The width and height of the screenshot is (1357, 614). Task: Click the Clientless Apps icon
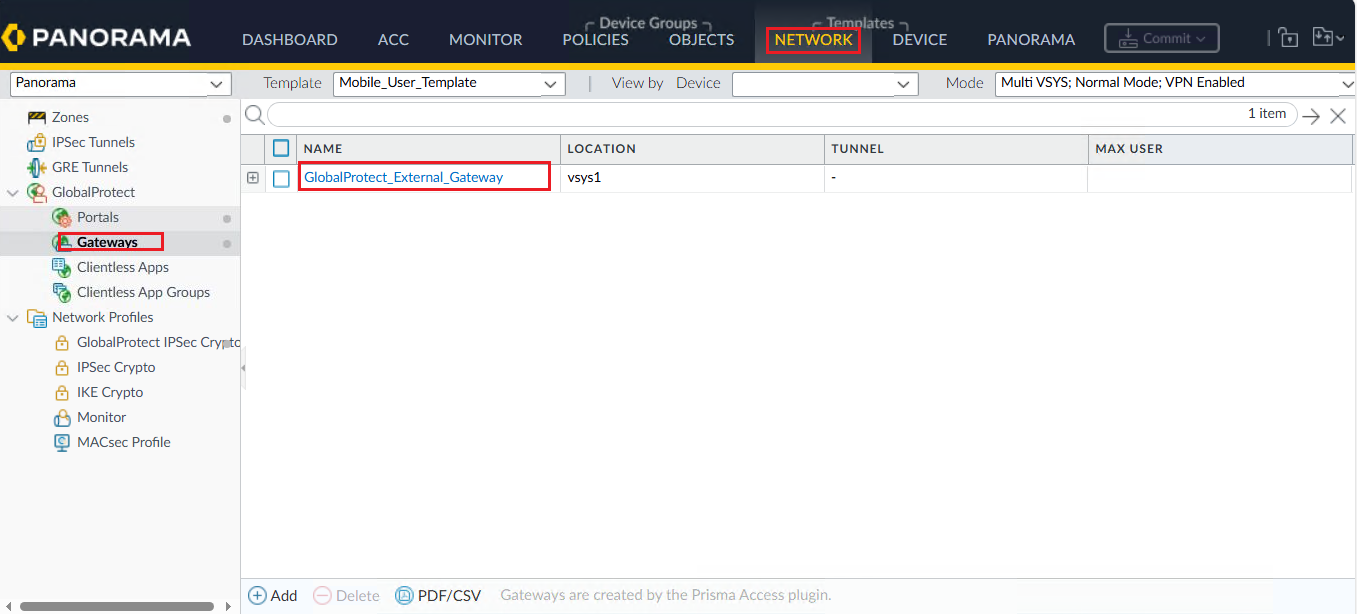[x=61, y=267]
